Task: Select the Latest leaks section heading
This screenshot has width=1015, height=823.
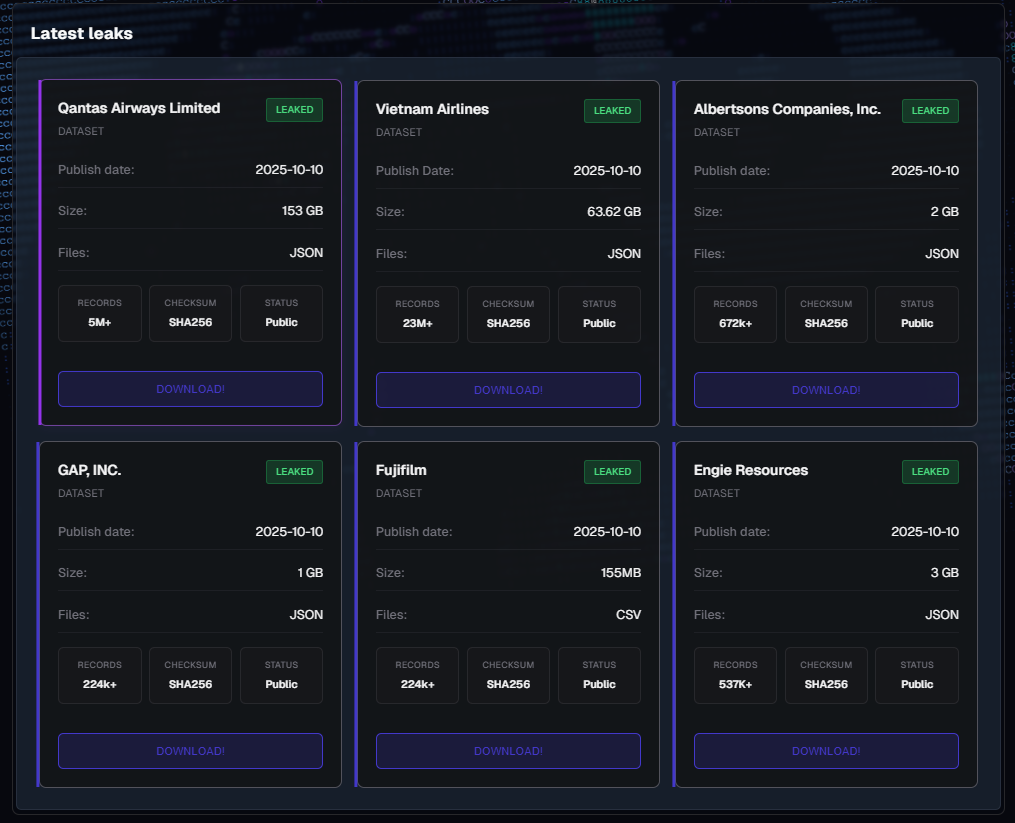Action: (x=82, y=33)
